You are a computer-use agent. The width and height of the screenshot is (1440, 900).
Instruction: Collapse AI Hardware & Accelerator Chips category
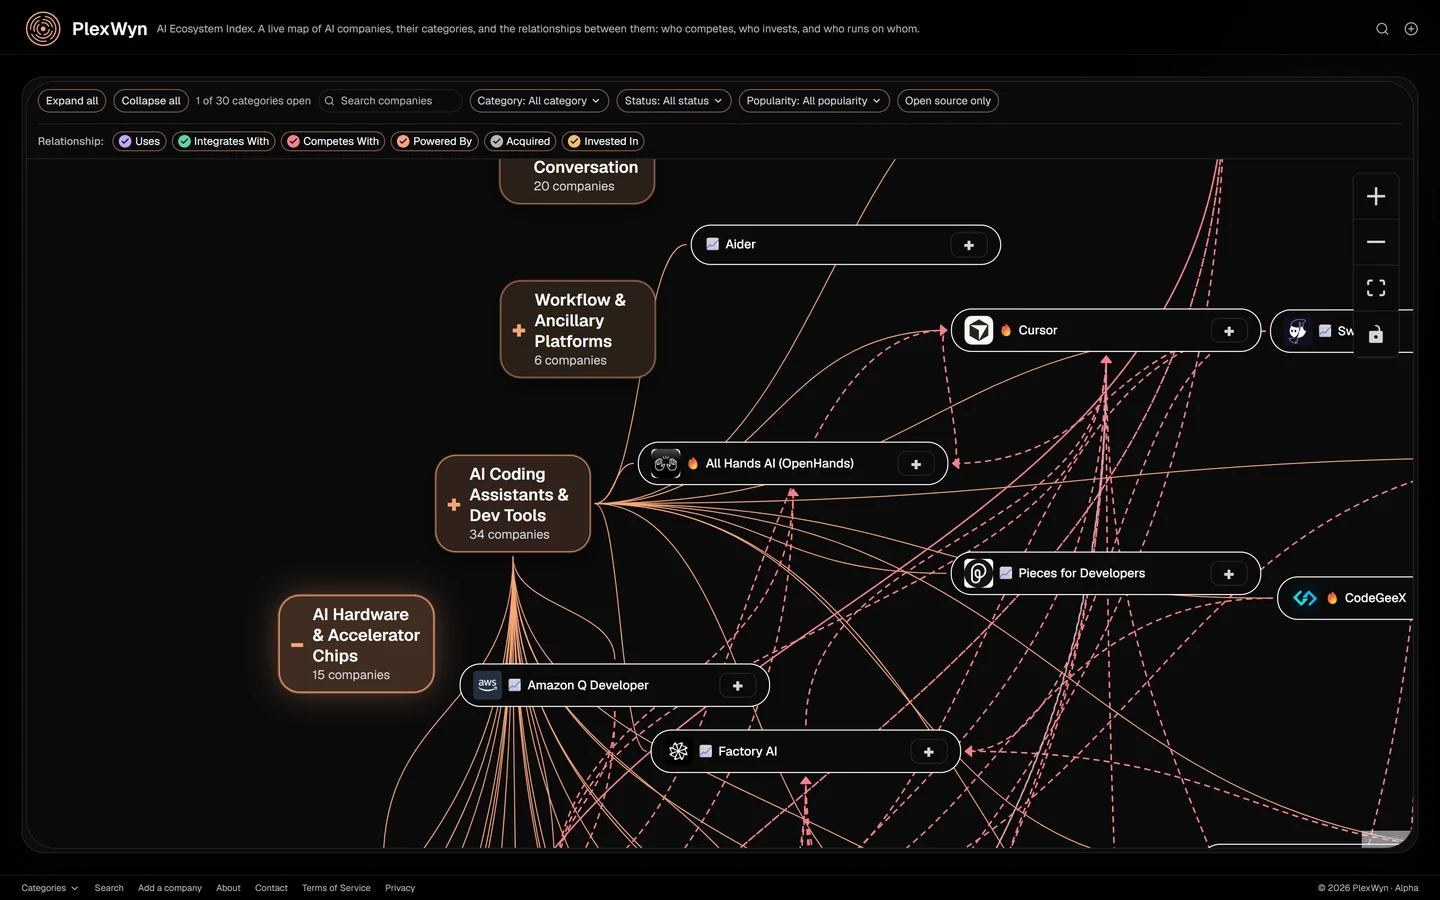(x=297, y=645)
